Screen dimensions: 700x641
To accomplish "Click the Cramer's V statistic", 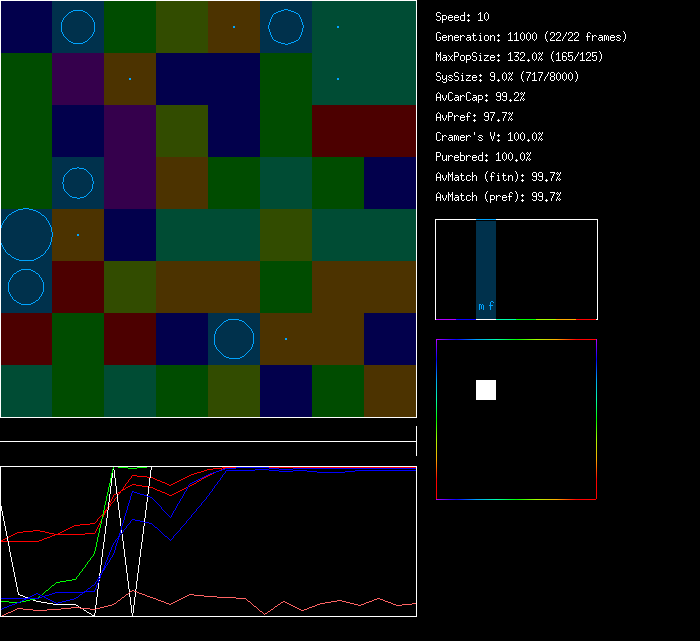I will [x=489, y=137].
